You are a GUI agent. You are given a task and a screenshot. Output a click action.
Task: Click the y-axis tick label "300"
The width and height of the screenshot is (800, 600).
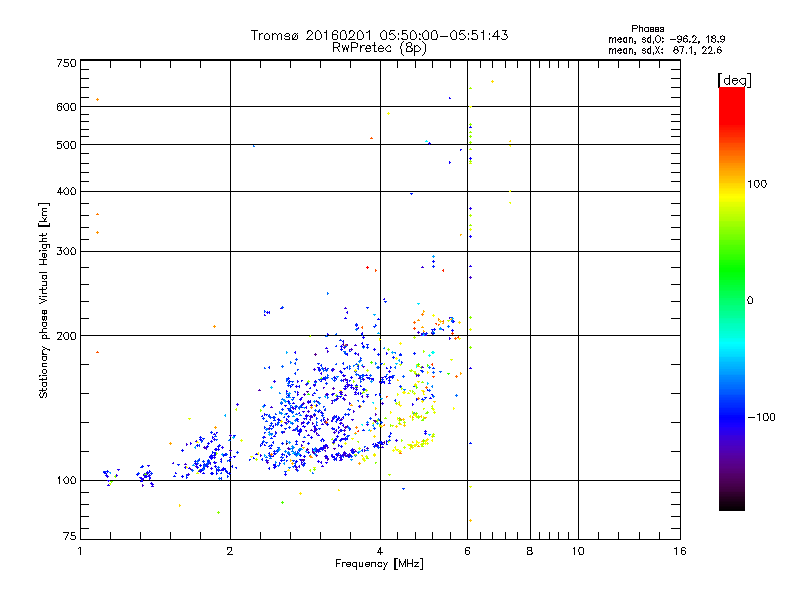(x=66, y=252)
